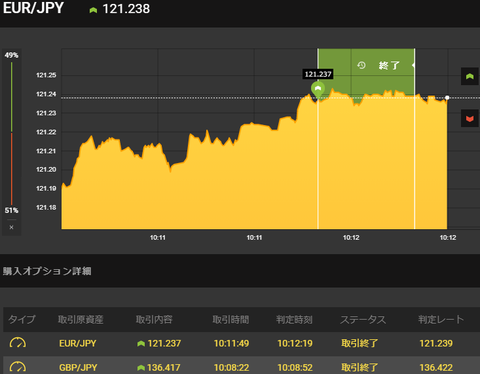
Task: Close the sentiment bar with the X
Action: (x=11, y=227)
